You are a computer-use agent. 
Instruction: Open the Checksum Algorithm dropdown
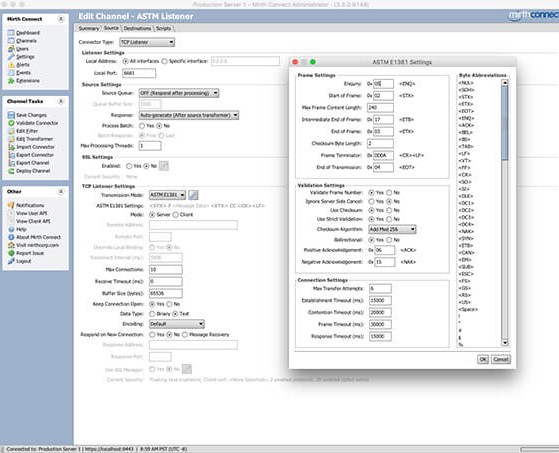coord(392,230)
